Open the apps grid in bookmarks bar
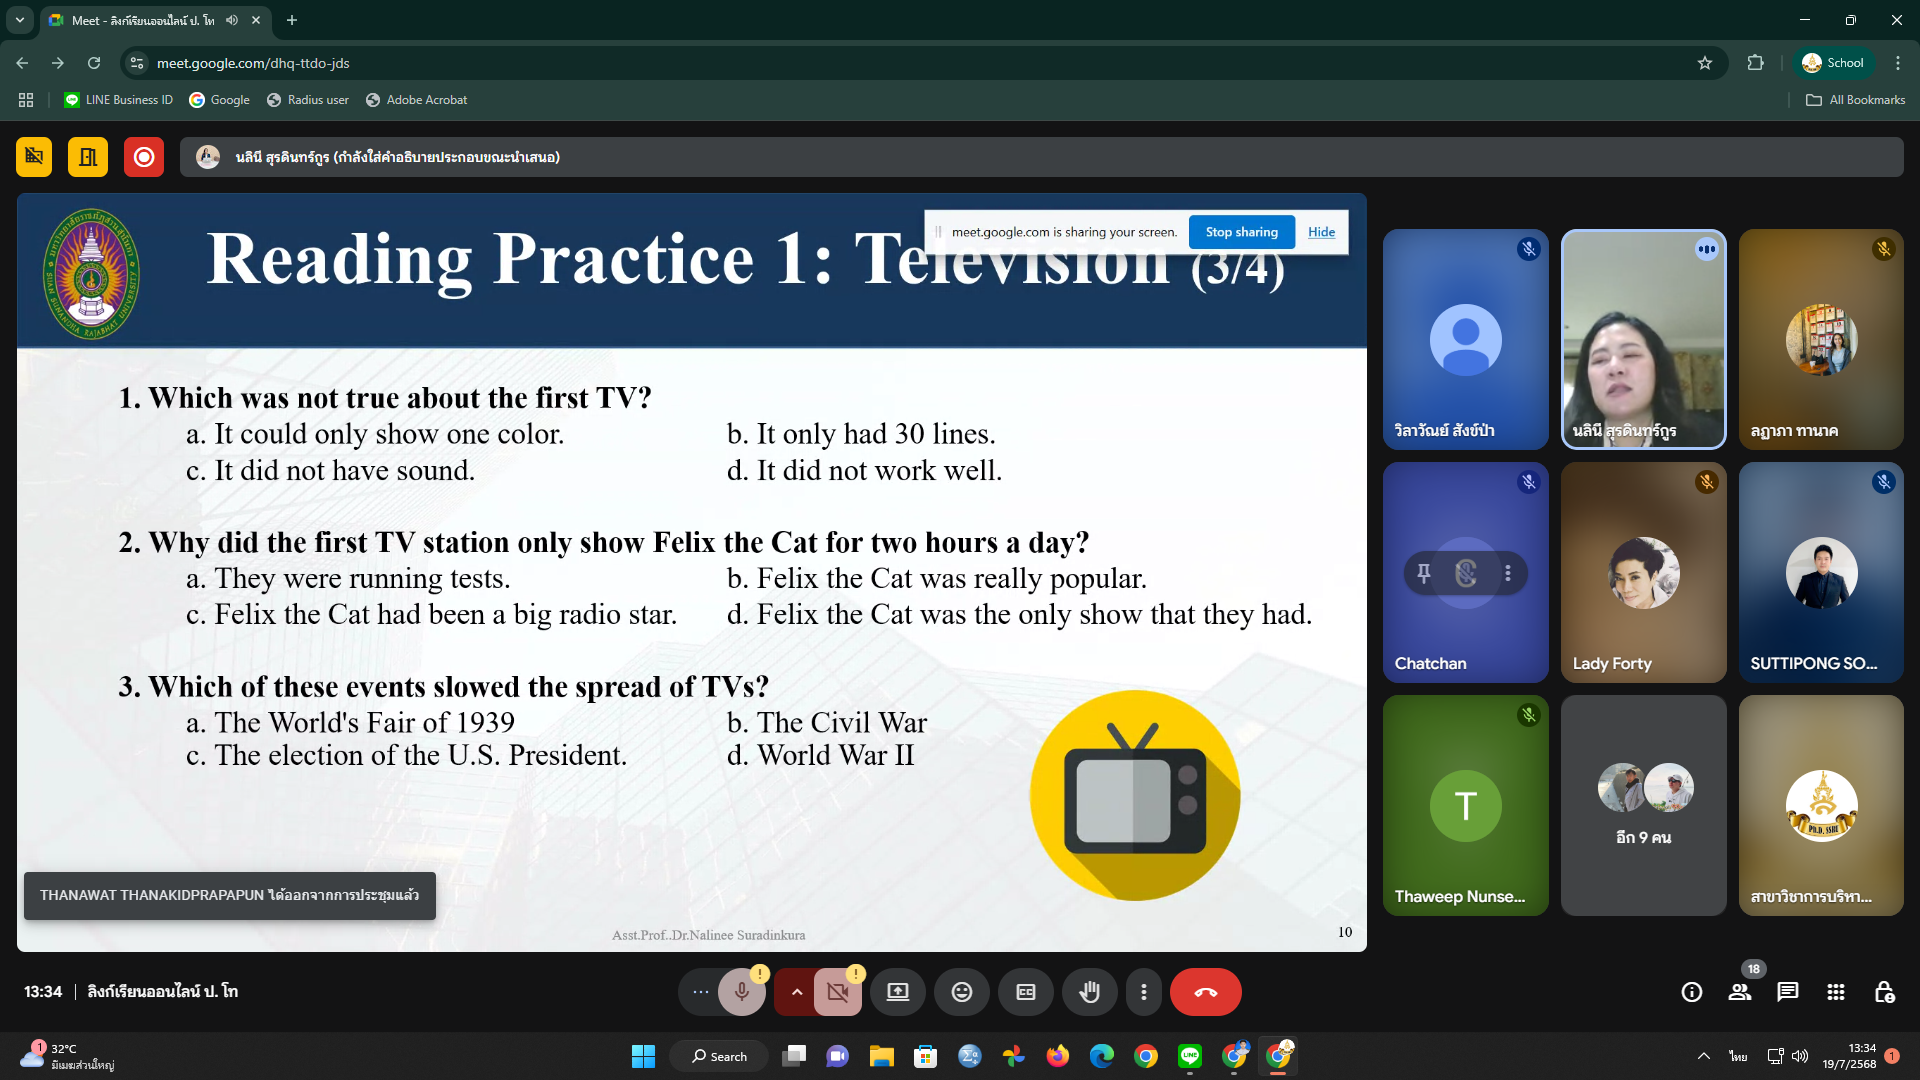Image resolution: width=1920 pixels, height=1080 pixels. pos(26,100)
